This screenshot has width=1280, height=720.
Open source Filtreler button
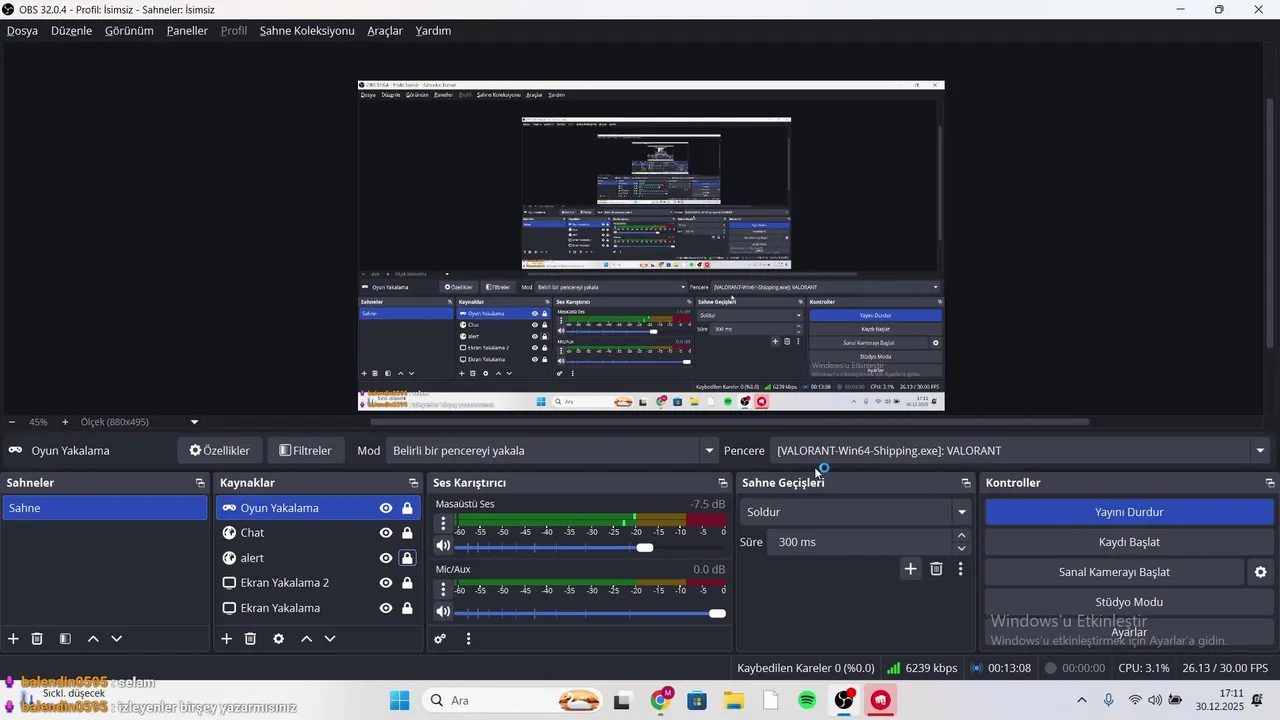coord(305,451)
